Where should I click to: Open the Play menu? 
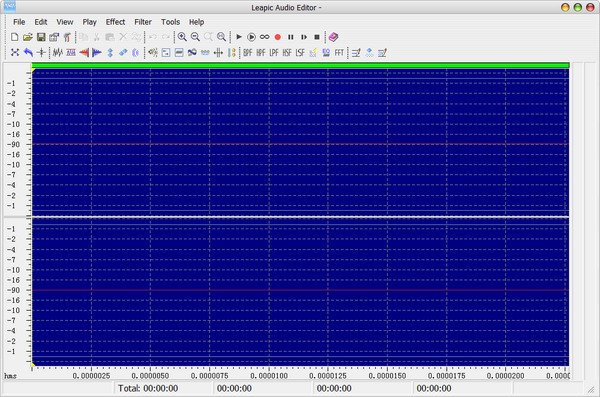click(90, 22)
